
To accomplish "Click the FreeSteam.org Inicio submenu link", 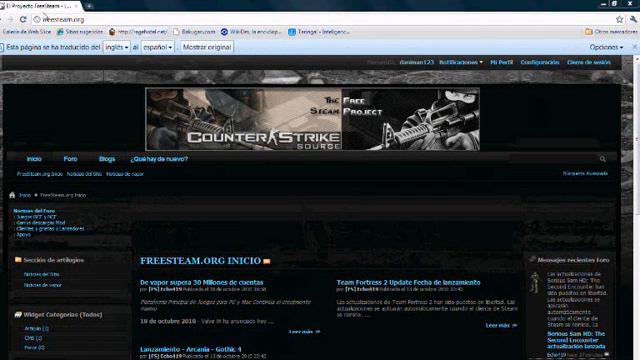I will click(x=40, y=174).
